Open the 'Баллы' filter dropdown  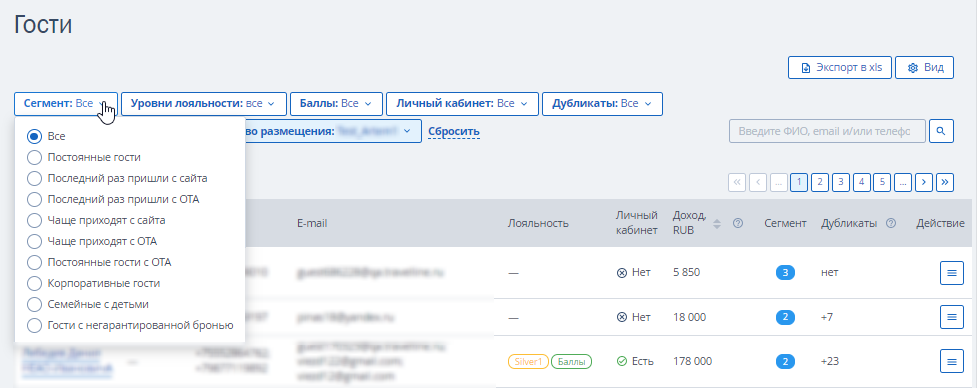point(336,104)
